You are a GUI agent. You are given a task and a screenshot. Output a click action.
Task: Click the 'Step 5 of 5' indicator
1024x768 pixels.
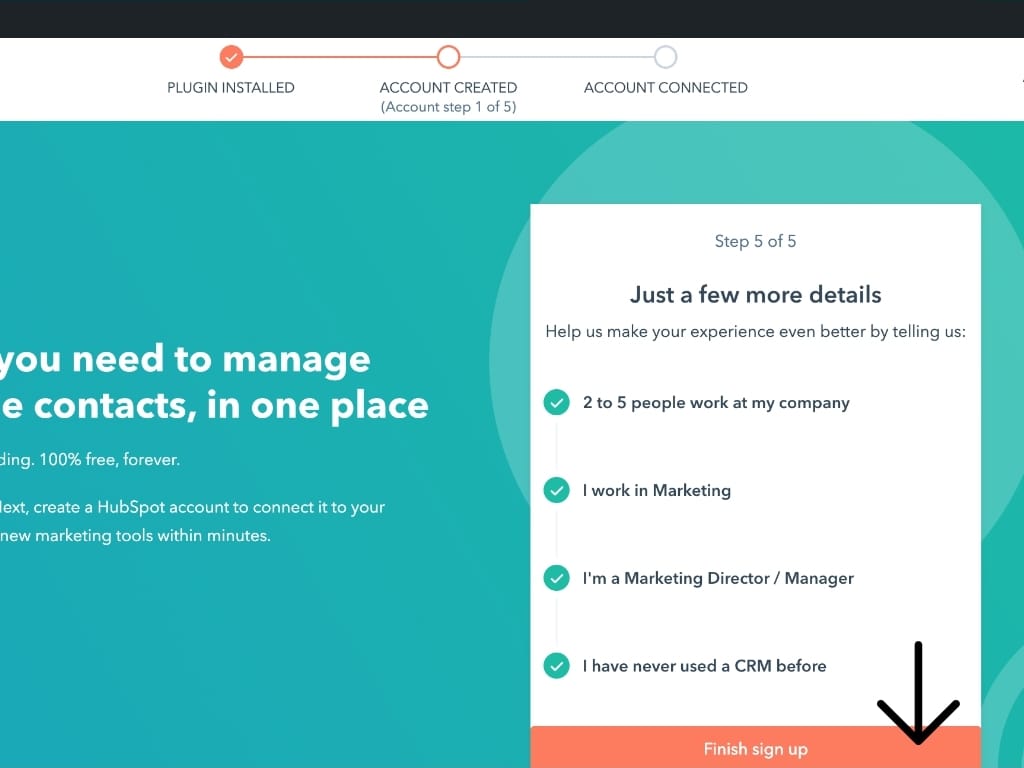pyautogui.click(x=755, y=241)
